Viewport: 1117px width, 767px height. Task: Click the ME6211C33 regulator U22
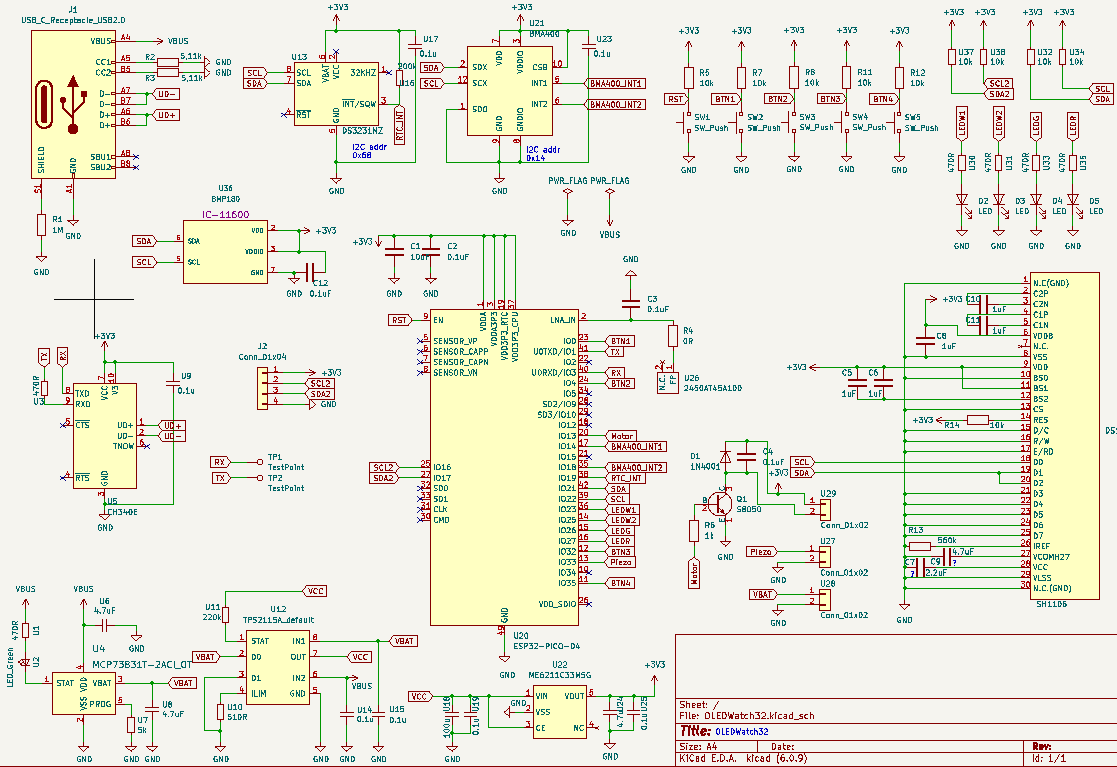(x=560, y=712)
